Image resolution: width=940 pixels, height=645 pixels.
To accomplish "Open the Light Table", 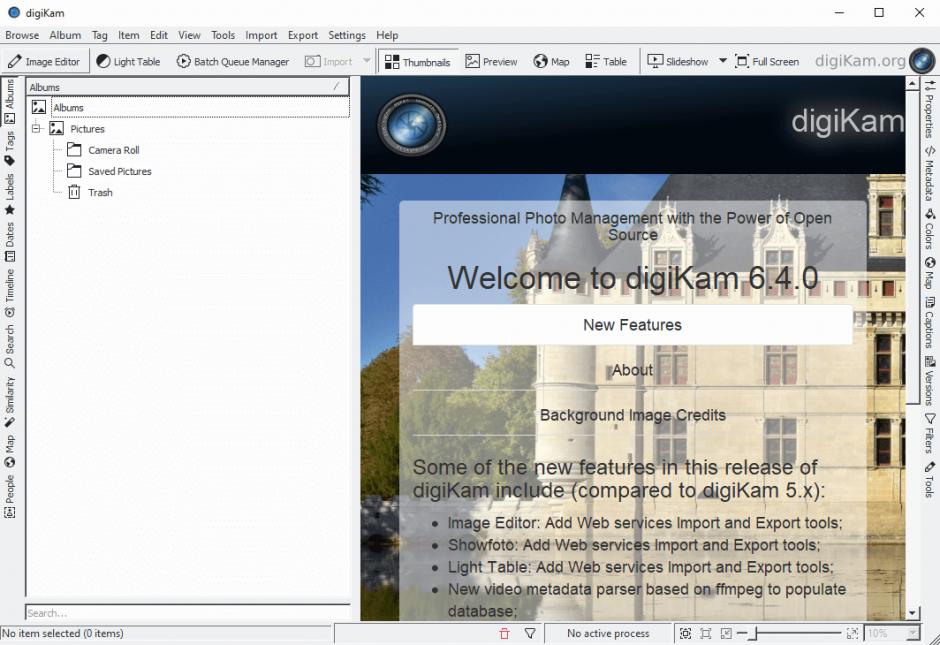I will click(128, 62).
